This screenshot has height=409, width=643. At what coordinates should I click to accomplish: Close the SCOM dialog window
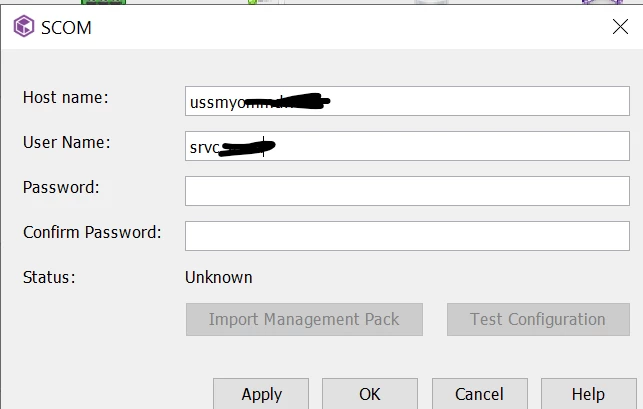[x=619, y=27]
